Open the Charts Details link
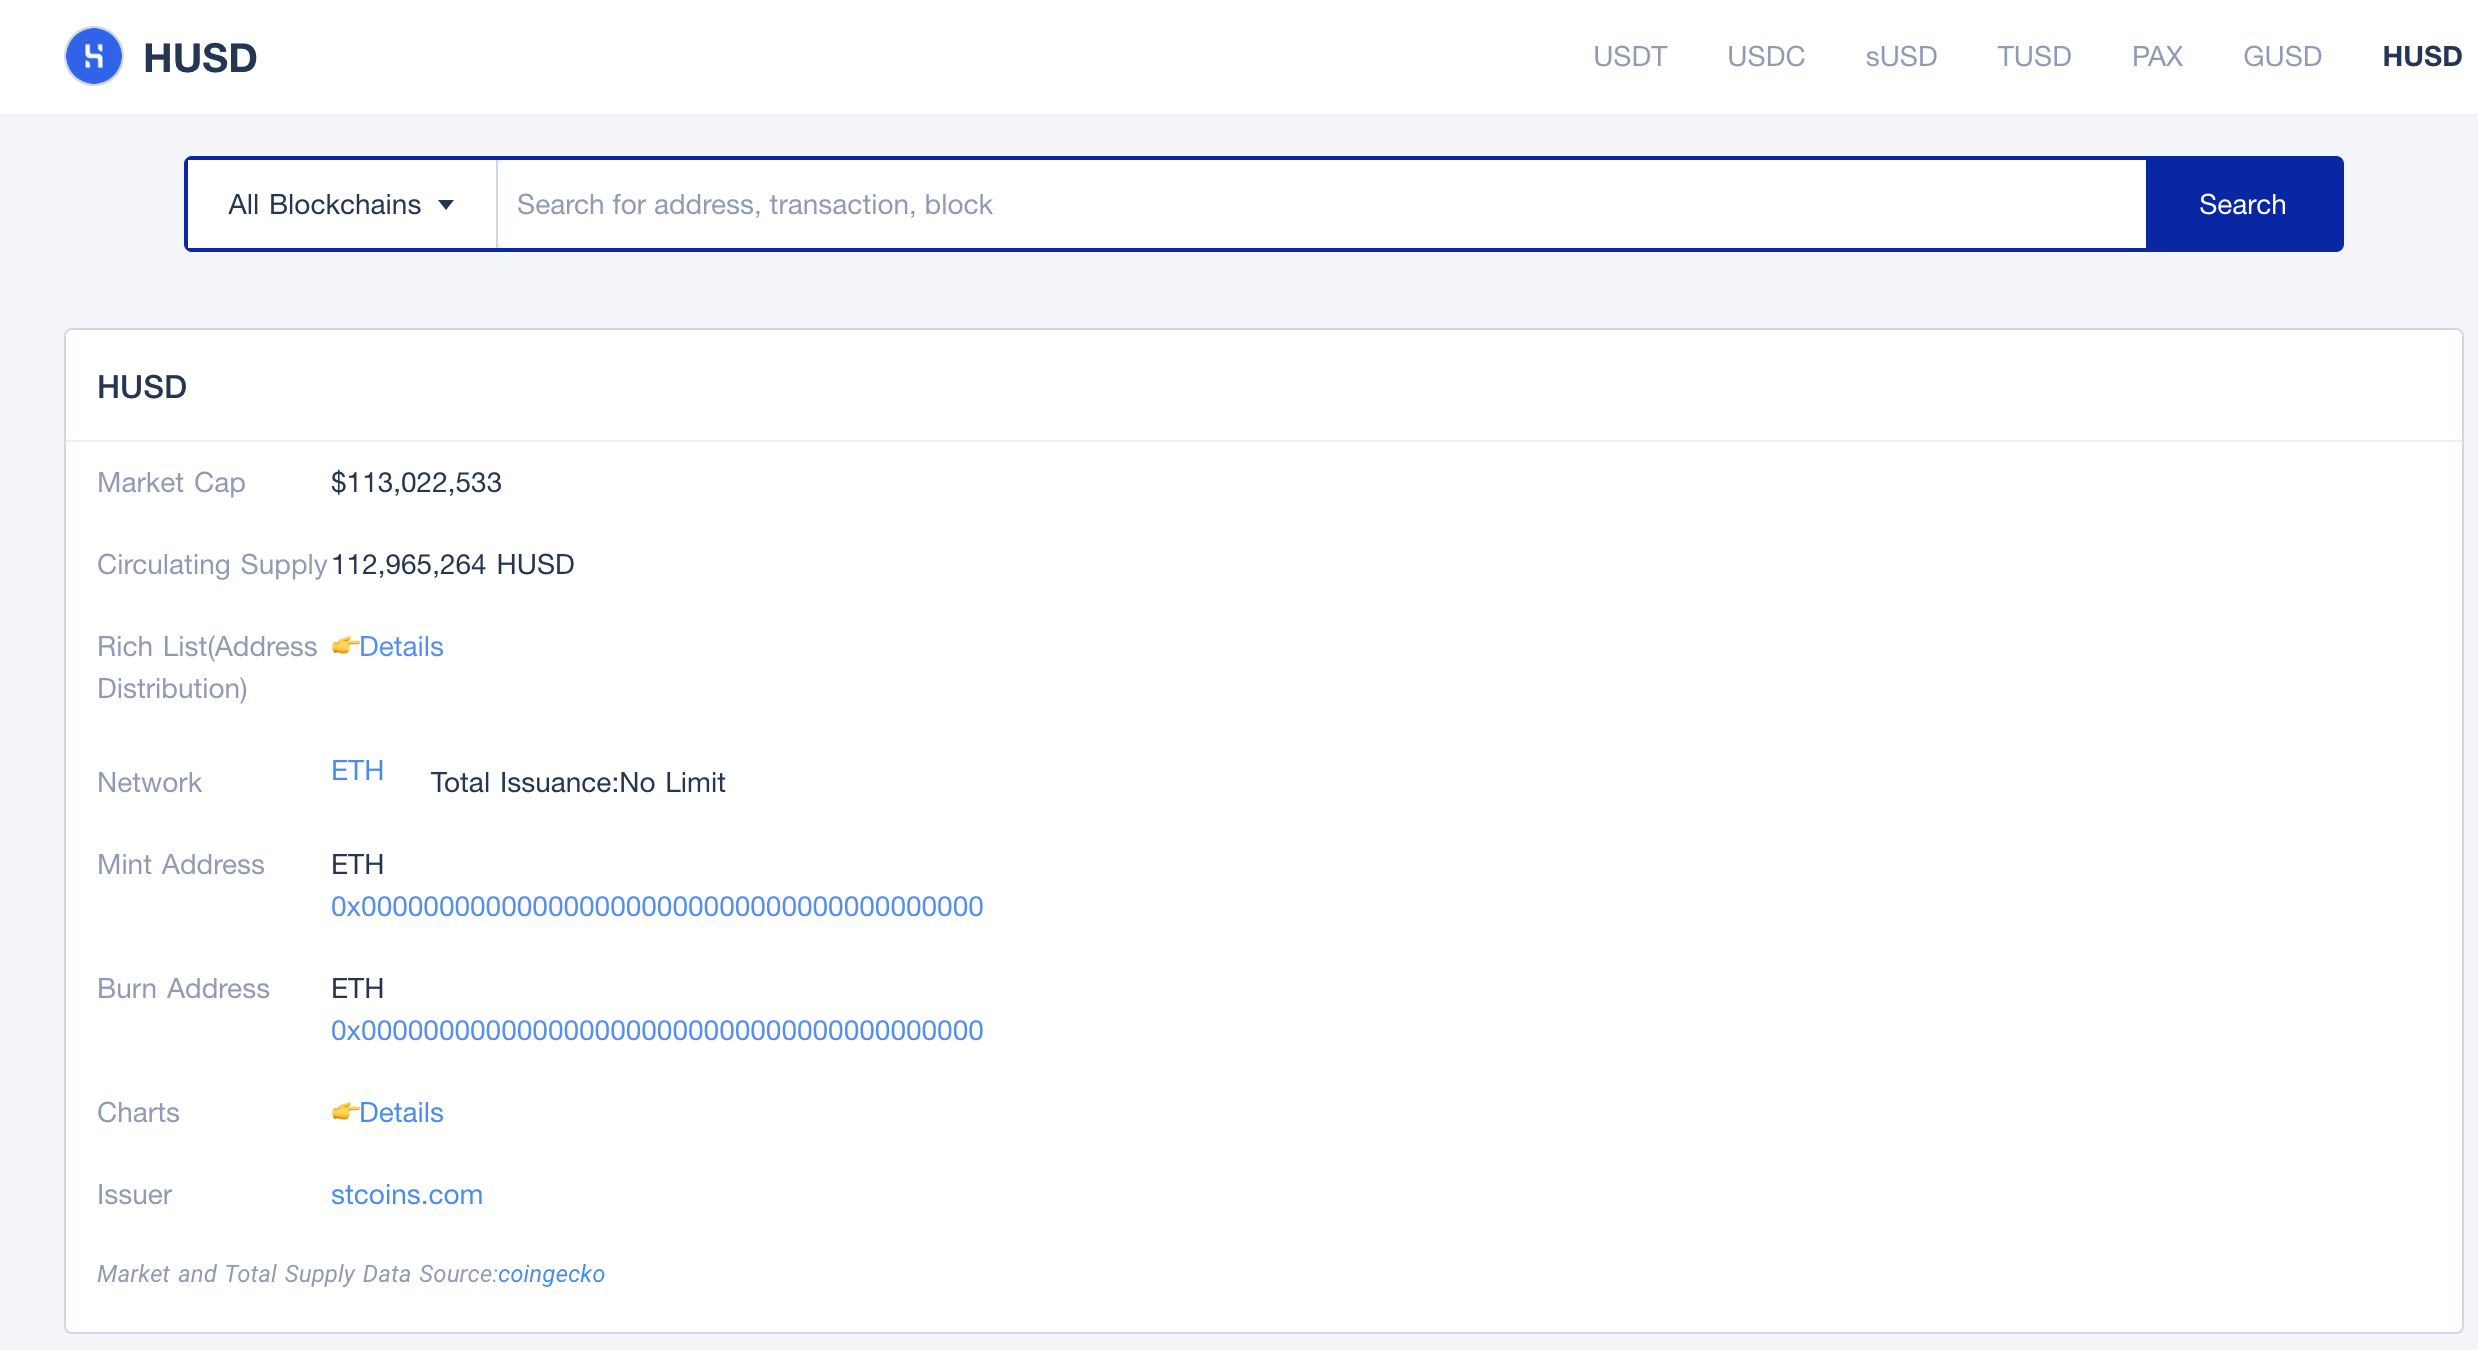 pos(401,1113)
